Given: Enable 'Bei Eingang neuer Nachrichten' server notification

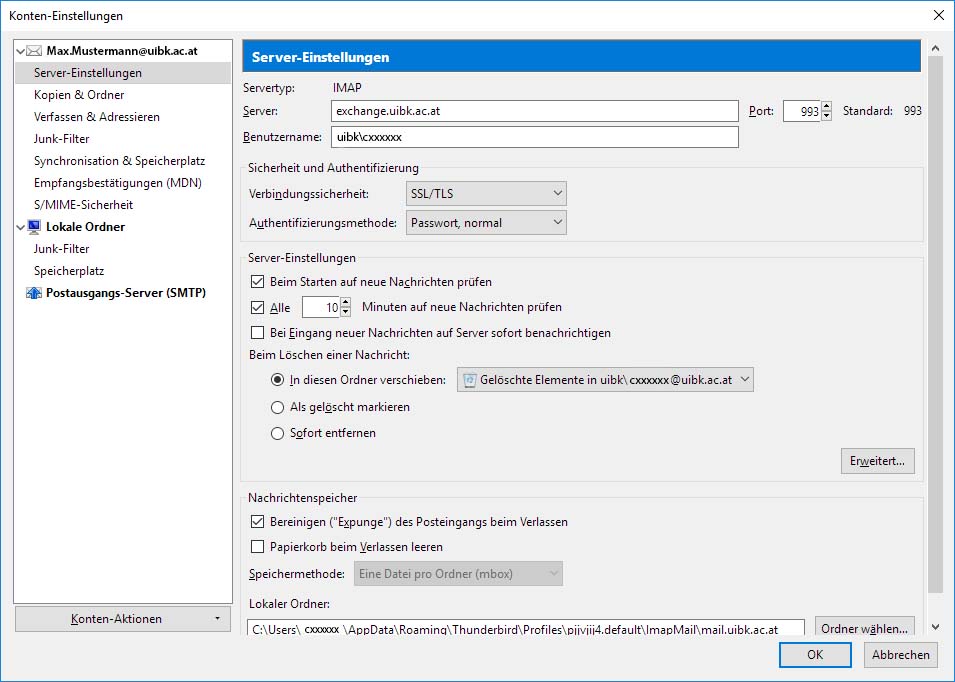Looking at the screenshot, I should [258, 332].
